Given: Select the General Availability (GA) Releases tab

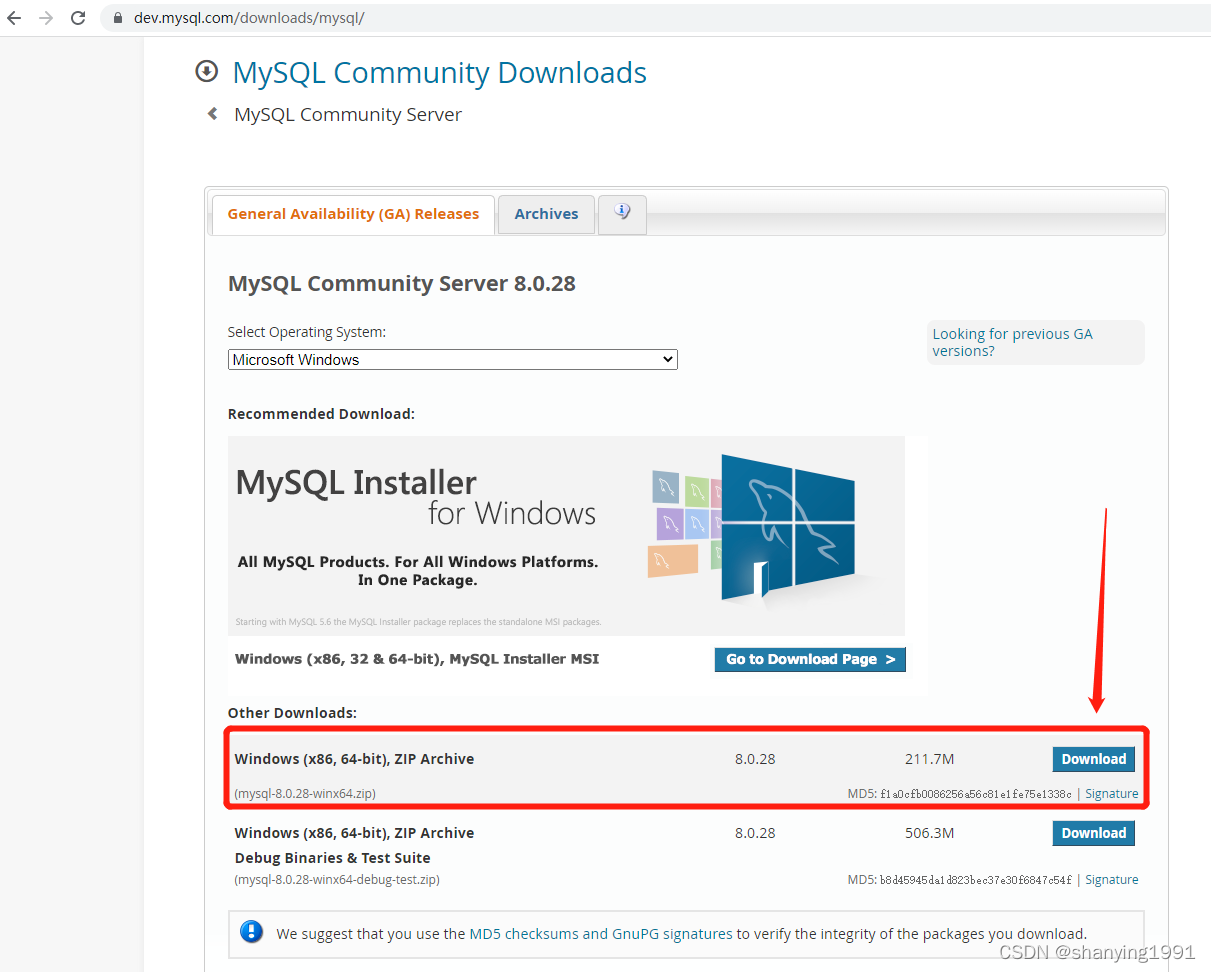Looking at the screenshot, I should click(353, 214).
